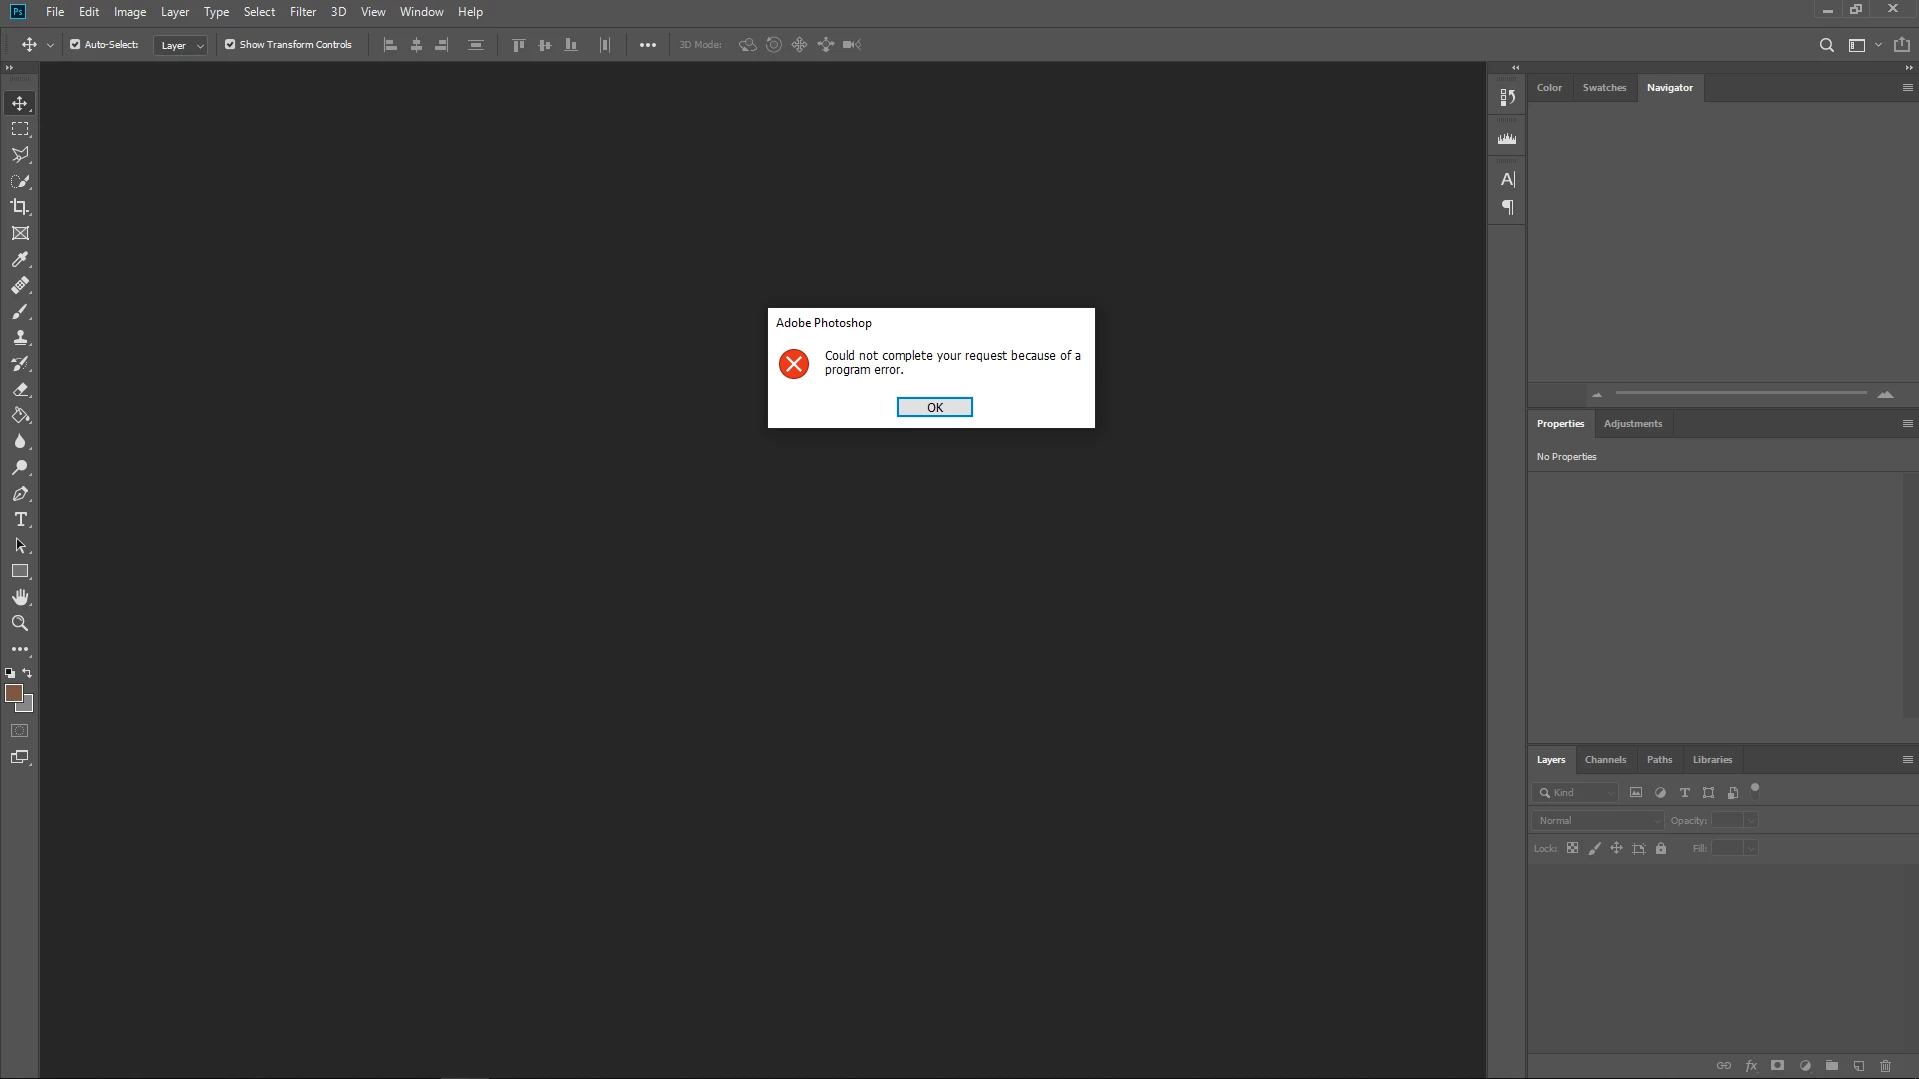Select the Crop tool

[x=20, y=207]
